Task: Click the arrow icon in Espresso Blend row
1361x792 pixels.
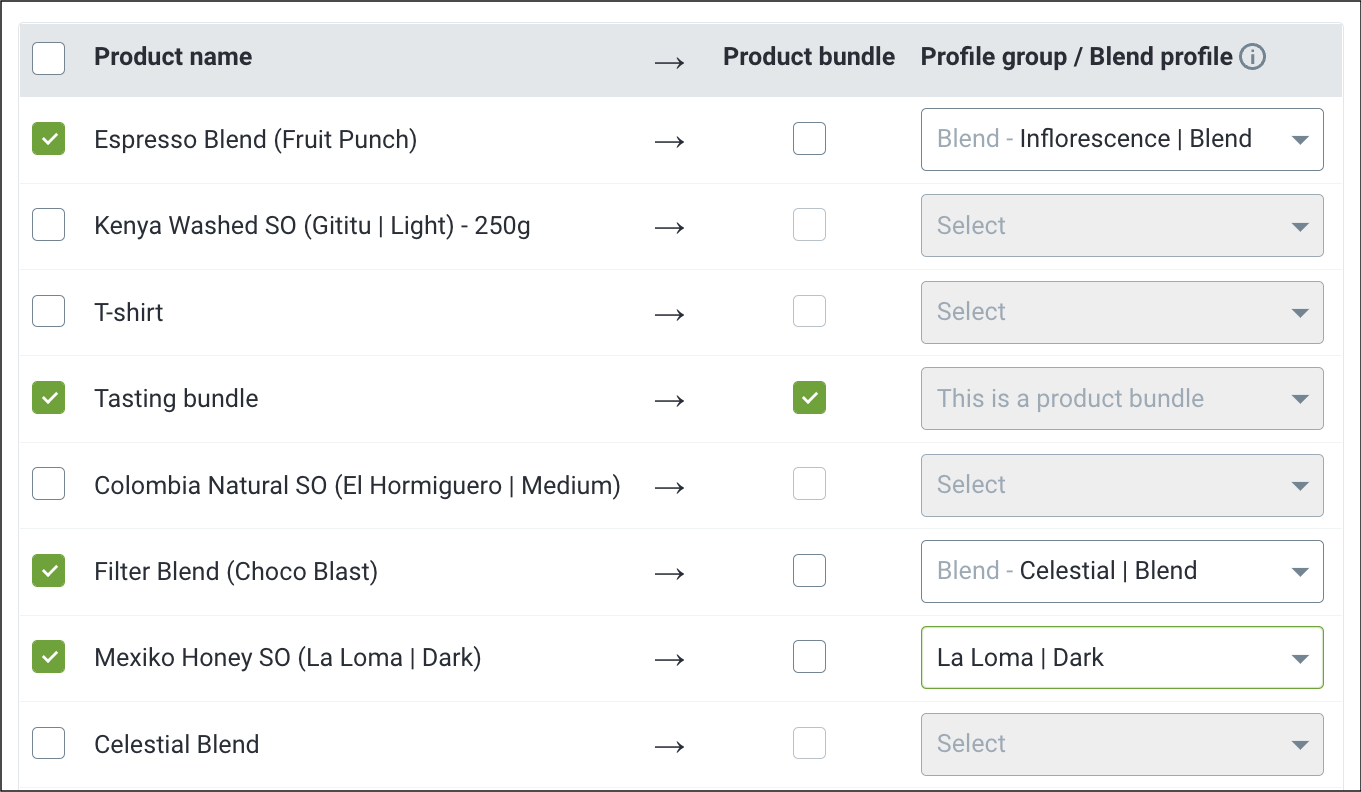Action: pos(669,141)
